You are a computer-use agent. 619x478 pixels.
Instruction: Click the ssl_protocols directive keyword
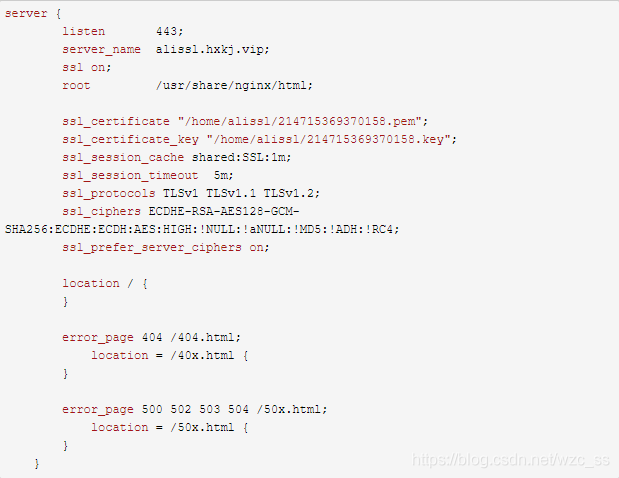(x=109, y=194)
